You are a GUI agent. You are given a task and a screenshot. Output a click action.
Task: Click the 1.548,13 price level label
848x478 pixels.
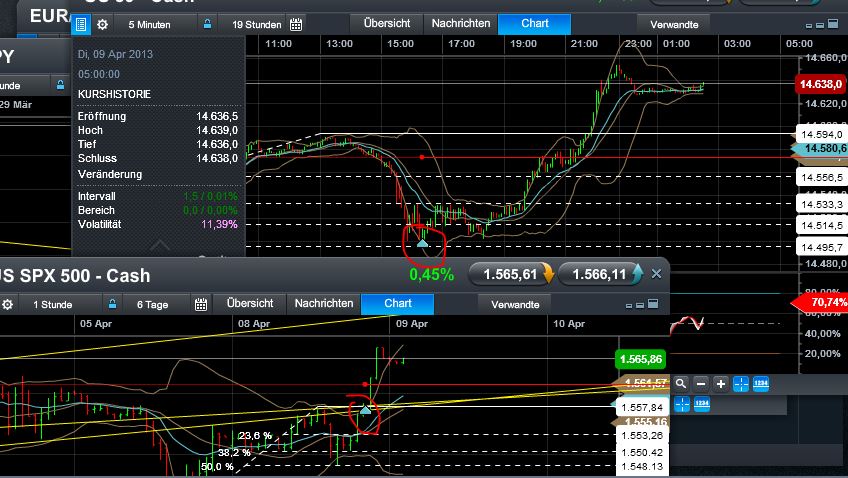(642, 466)
